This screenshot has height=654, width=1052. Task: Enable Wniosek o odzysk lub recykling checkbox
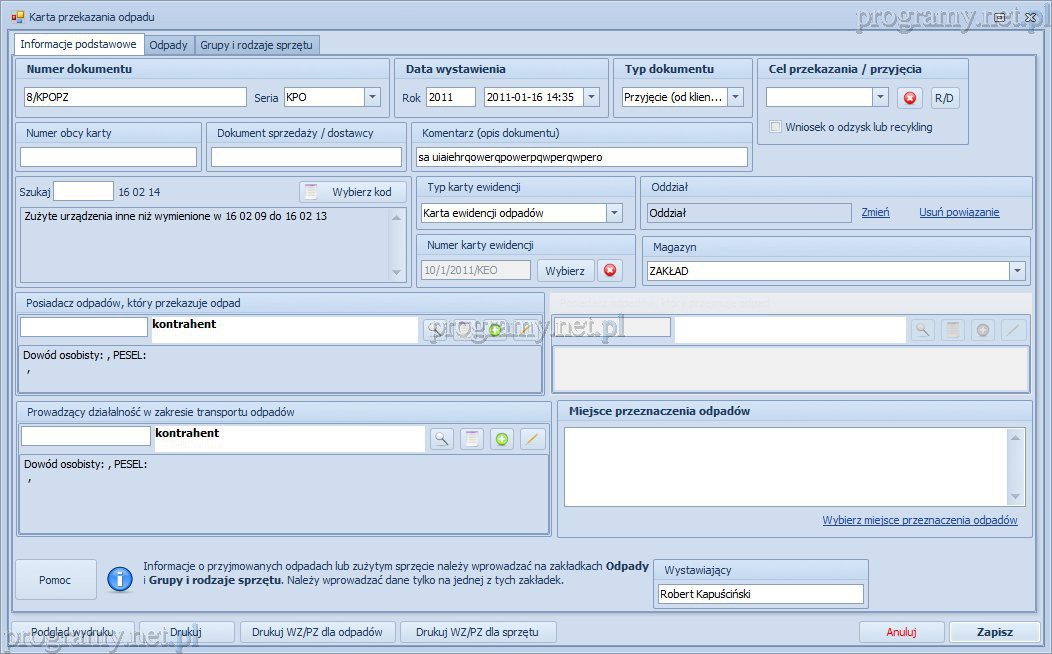click(x=776, y=127)
